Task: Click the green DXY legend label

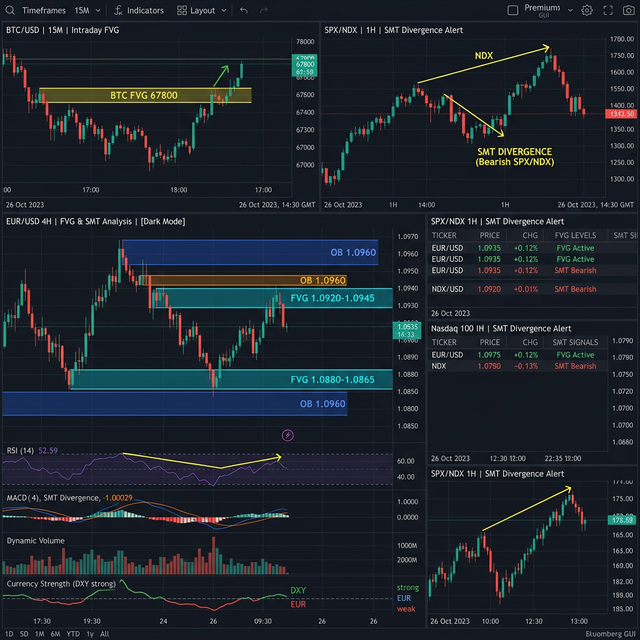Action: point(298,590)
